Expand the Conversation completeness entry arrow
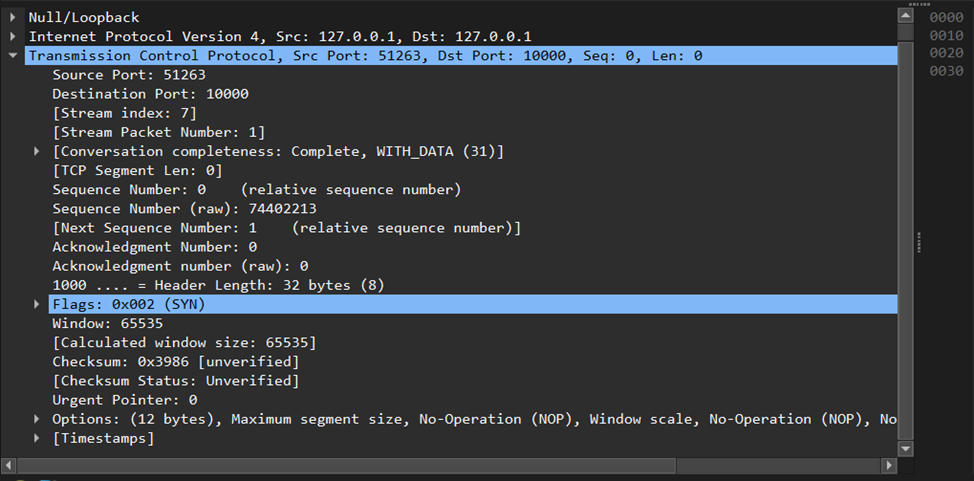 (x=37, y=151)
